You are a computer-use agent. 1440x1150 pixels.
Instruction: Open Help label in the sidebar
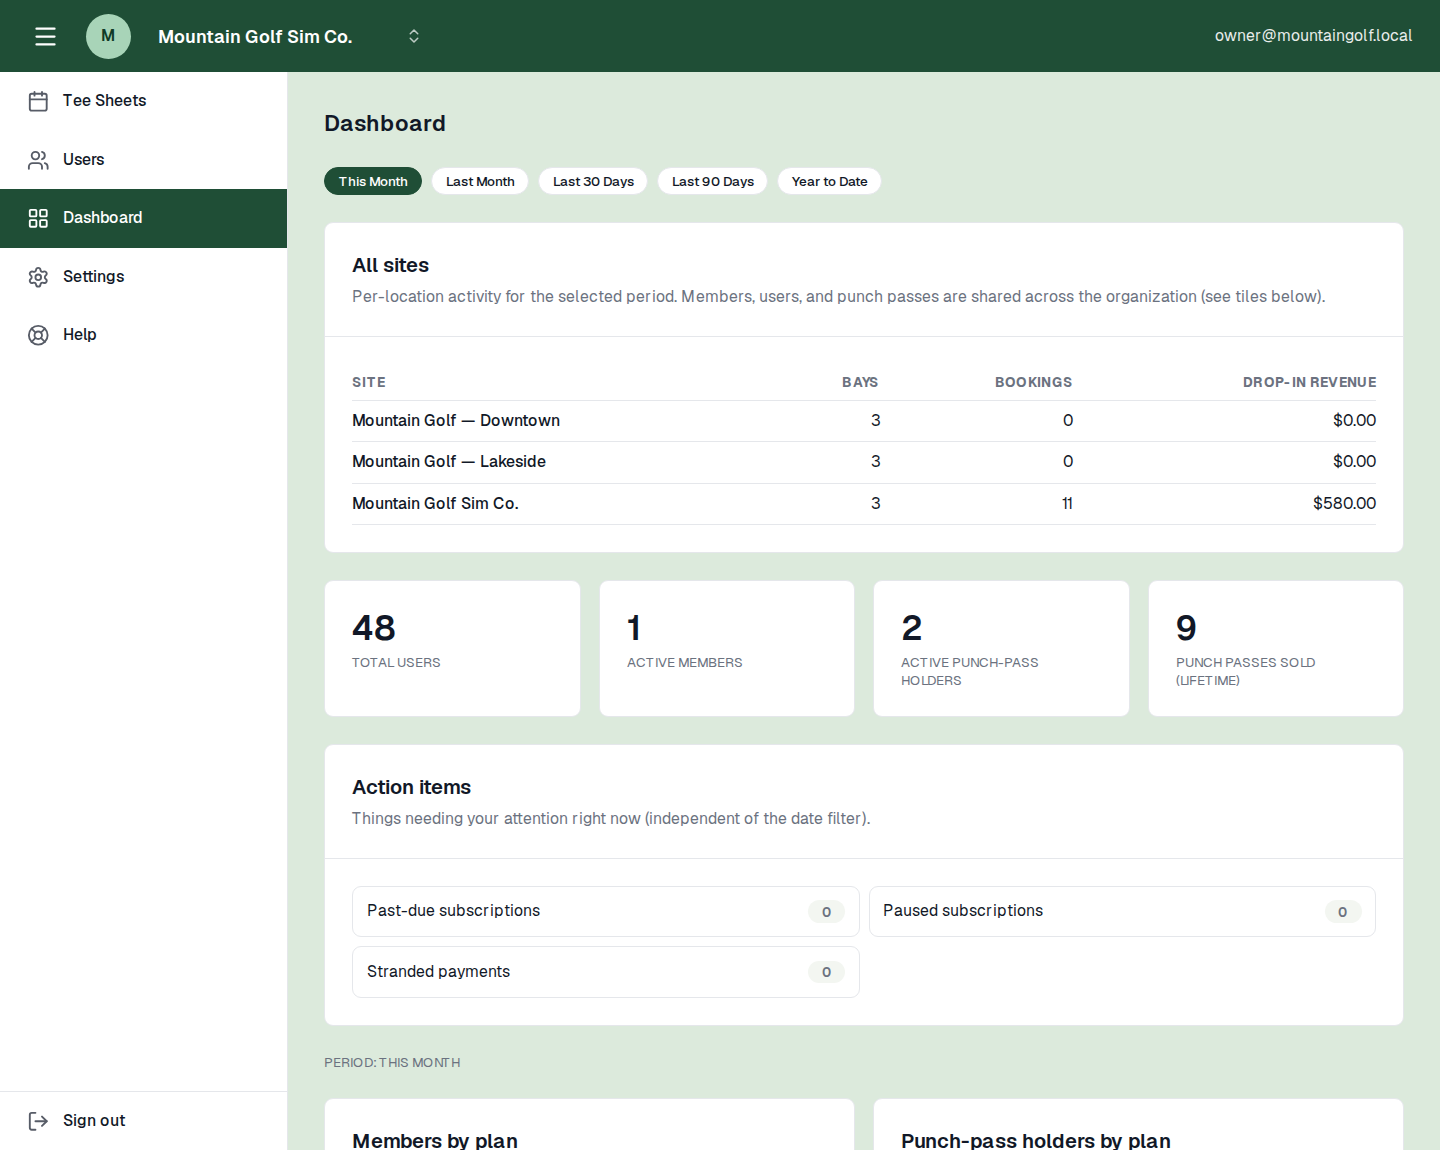(79, 335)
